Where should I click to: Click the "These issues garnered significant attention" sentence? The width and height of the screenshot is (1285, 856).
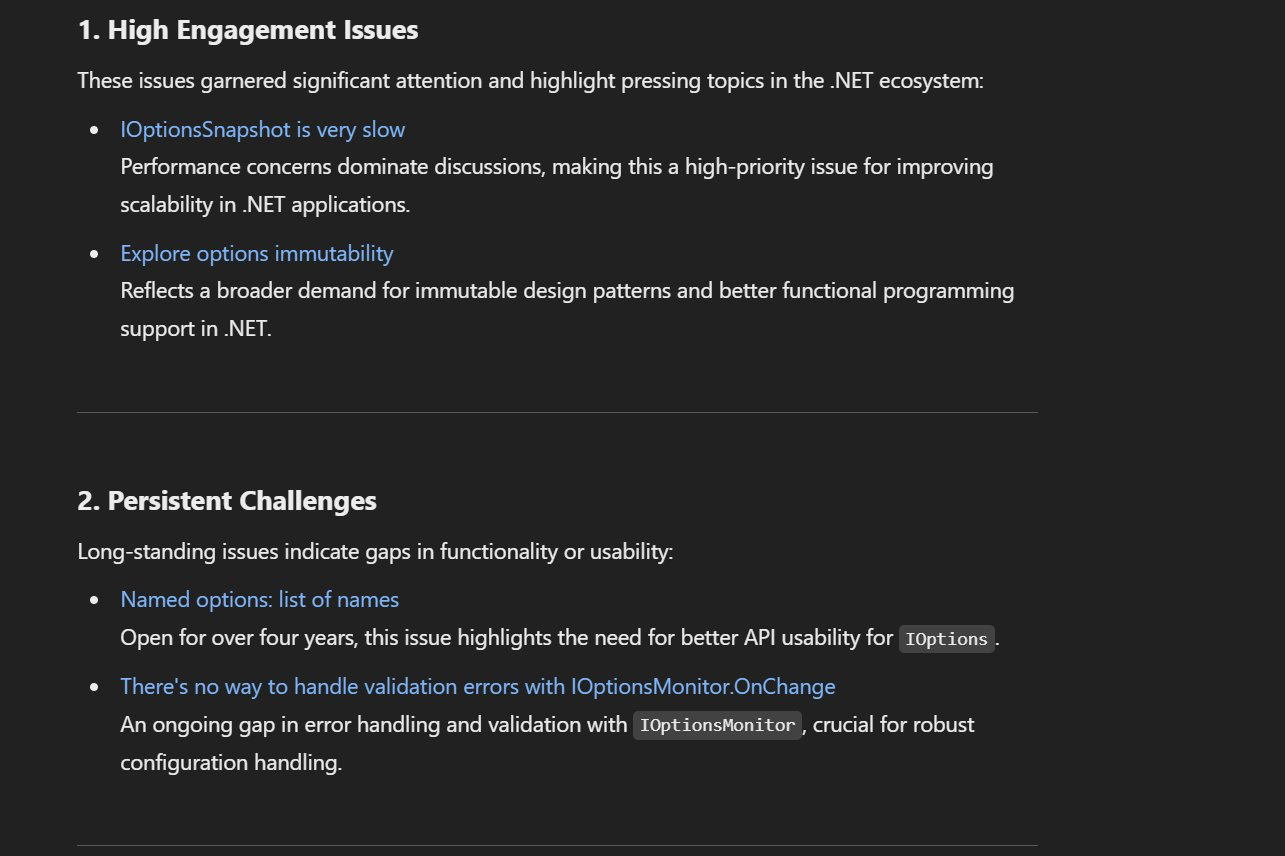530,80
